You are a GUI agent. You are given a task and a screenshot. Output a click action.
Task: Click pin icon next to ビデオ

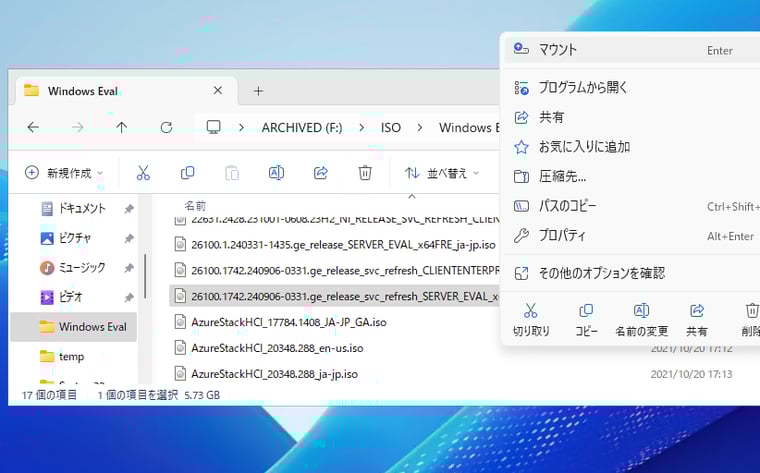coord(129,298)
